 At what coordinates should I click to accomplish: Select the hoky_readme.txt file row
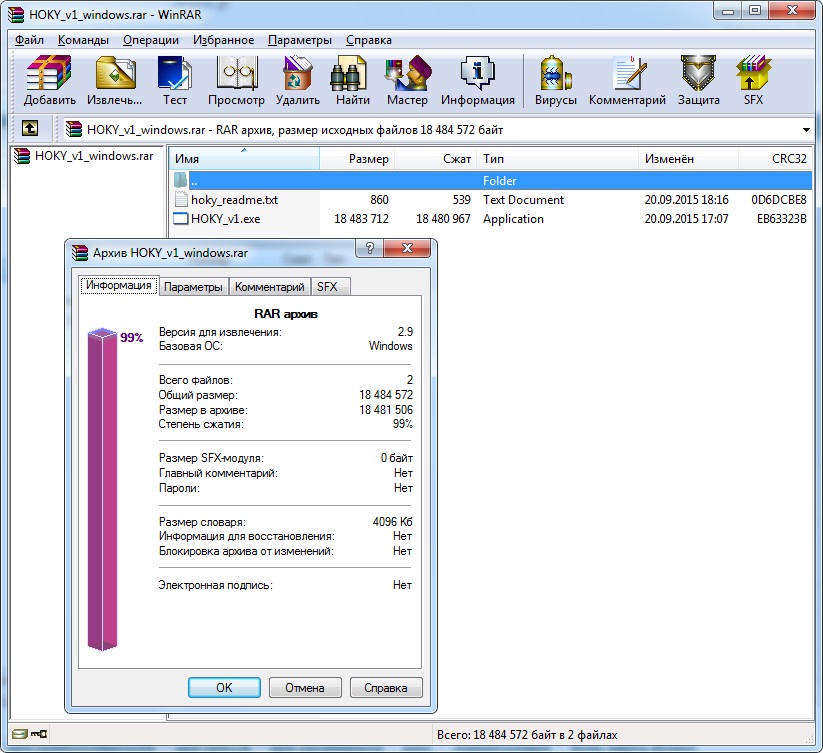coord(490,200)
